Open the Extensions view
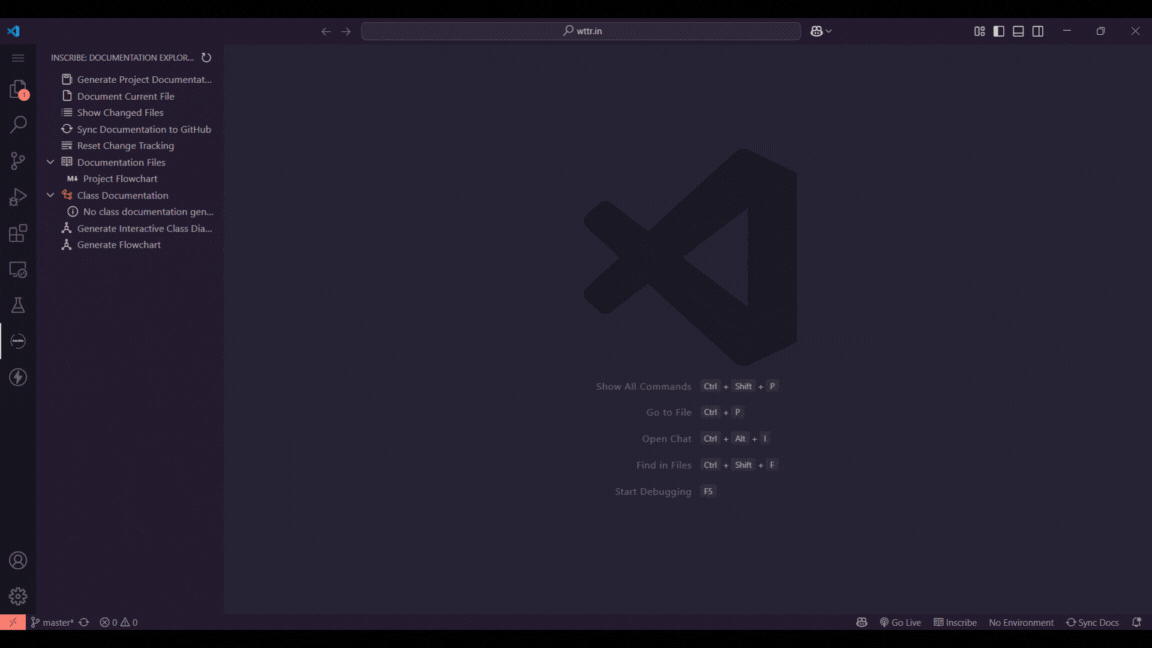The image size is (1152, 648). [18, 233]
